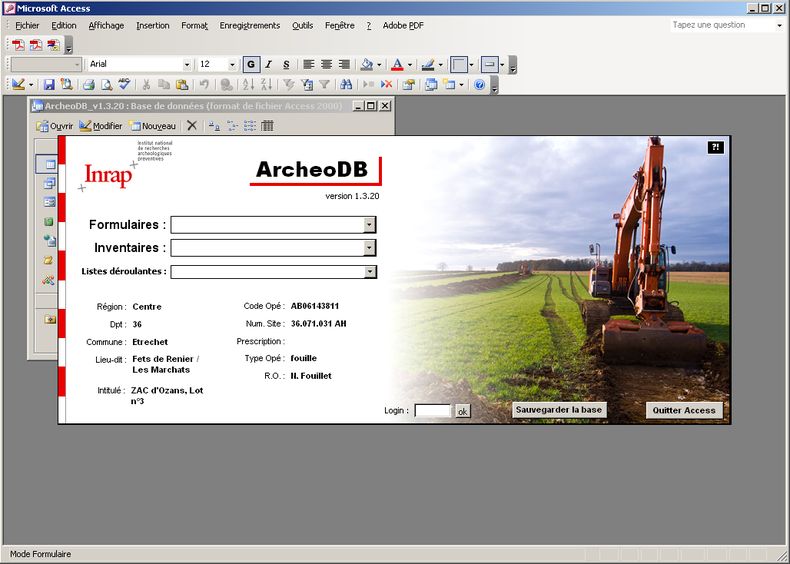Screen dimensions: 790x564
Task: Open the Enregistrements menu
Action: pyautogui.click(x=249, y=25)
